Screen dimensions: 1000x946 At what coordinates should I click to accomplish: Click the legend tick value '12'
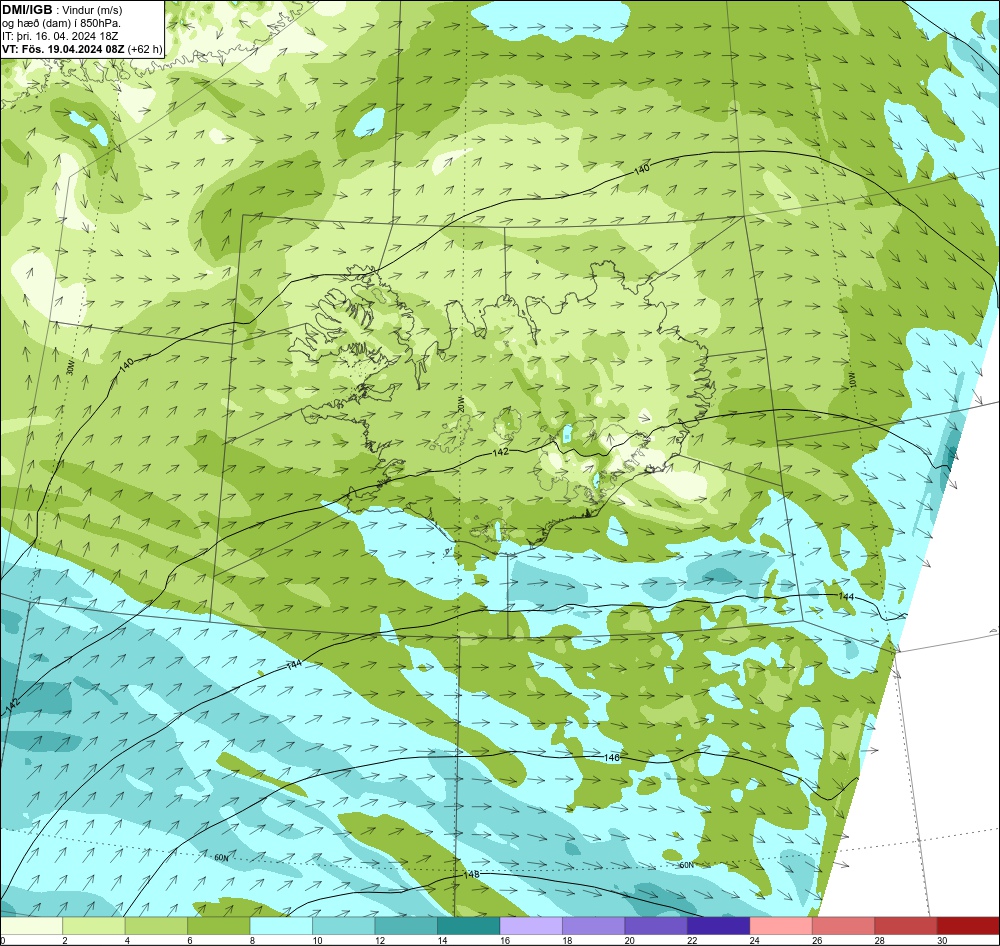tap(379, 940)
